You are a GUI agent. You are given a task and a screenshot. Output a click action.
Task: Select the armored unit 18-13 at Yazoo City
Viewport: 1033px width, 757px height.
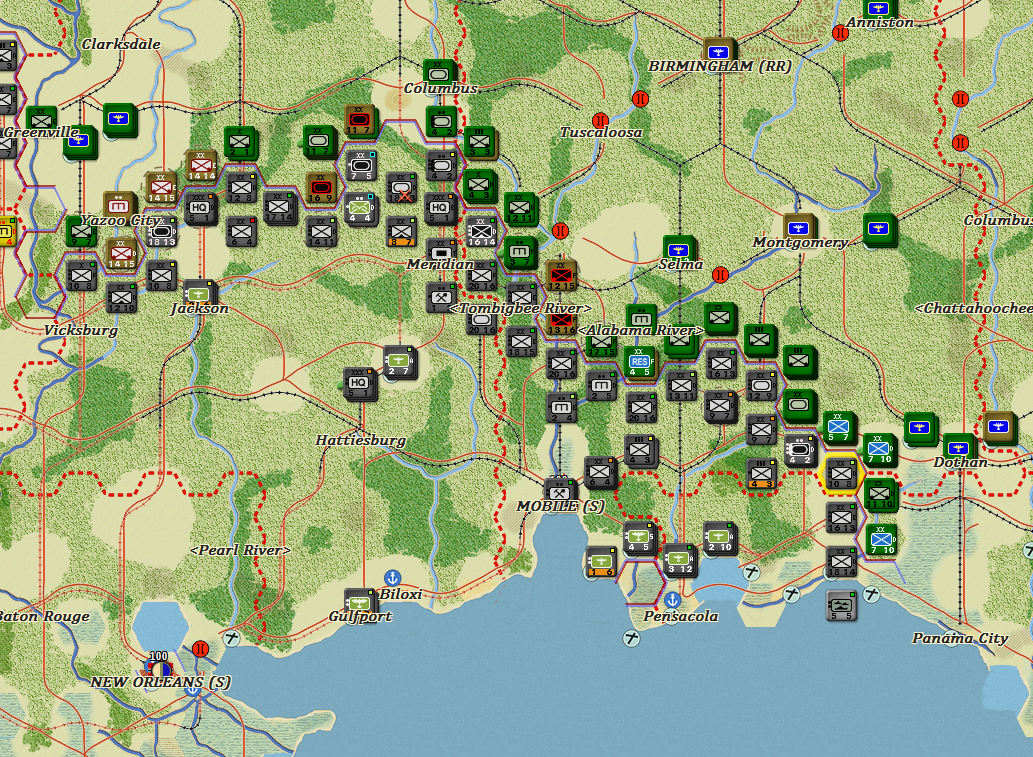coord(161,232)
